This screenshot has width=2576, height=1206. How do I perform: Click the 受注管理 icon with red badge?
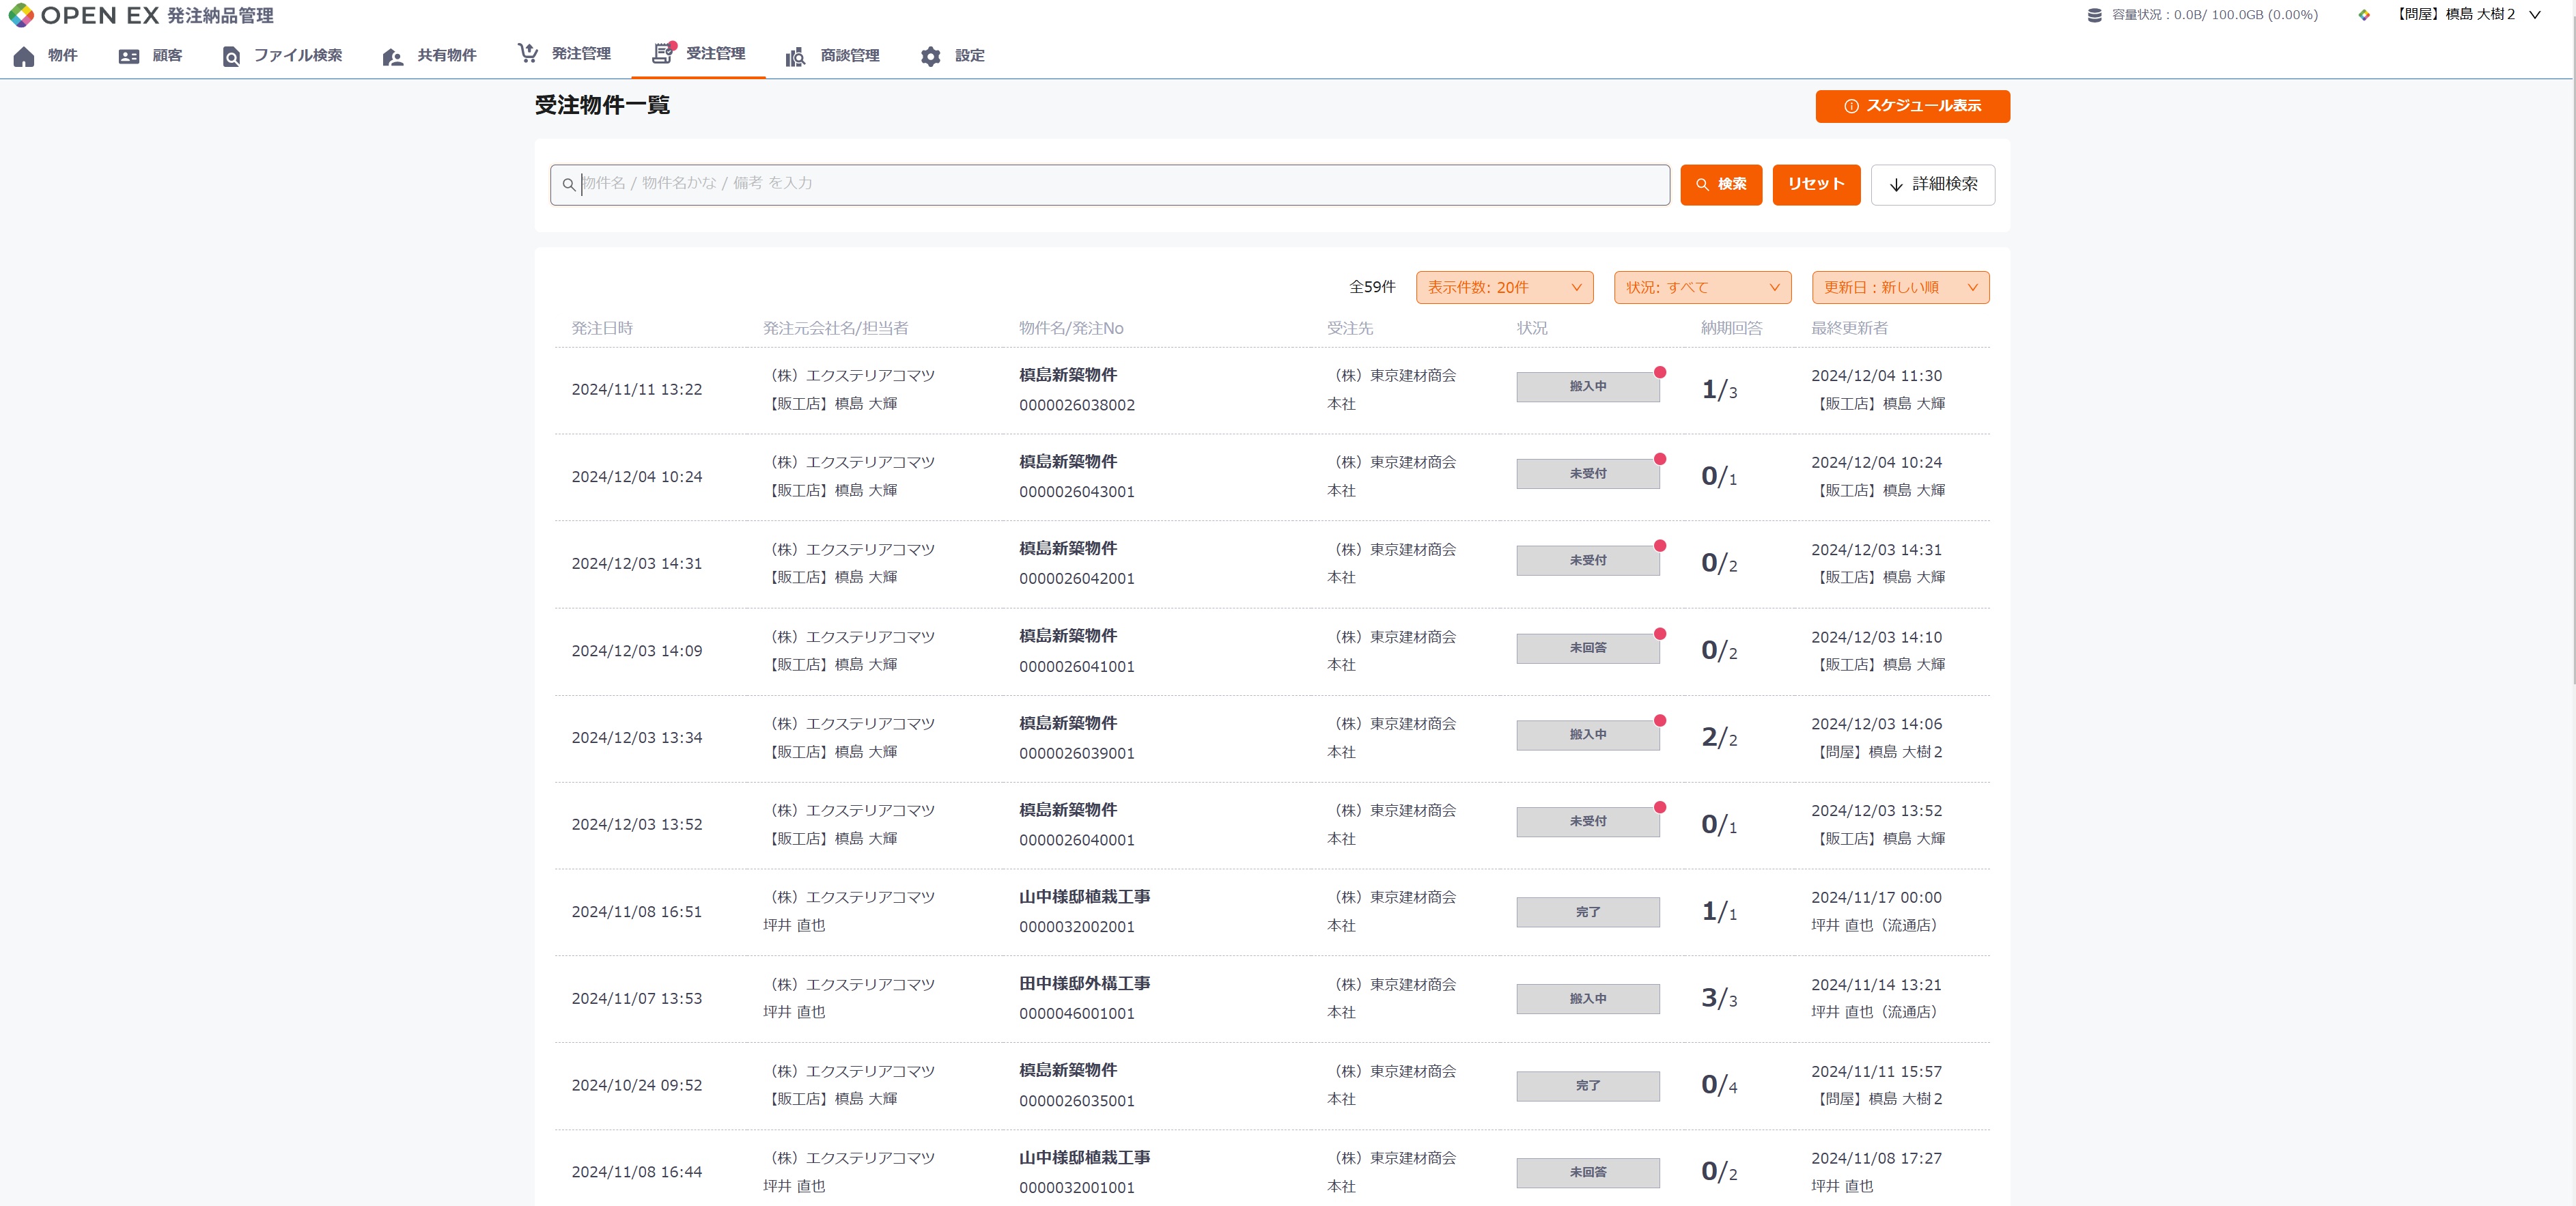(x=664, y=53)
